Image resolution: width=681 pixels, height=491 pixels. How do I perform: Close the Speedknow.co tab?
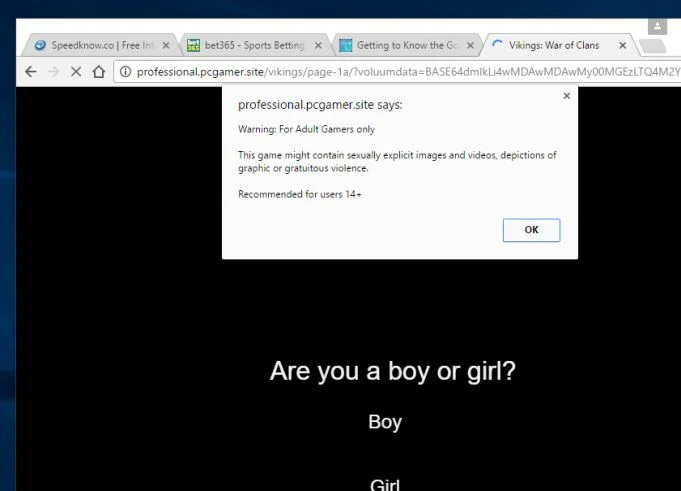[166, 45]
